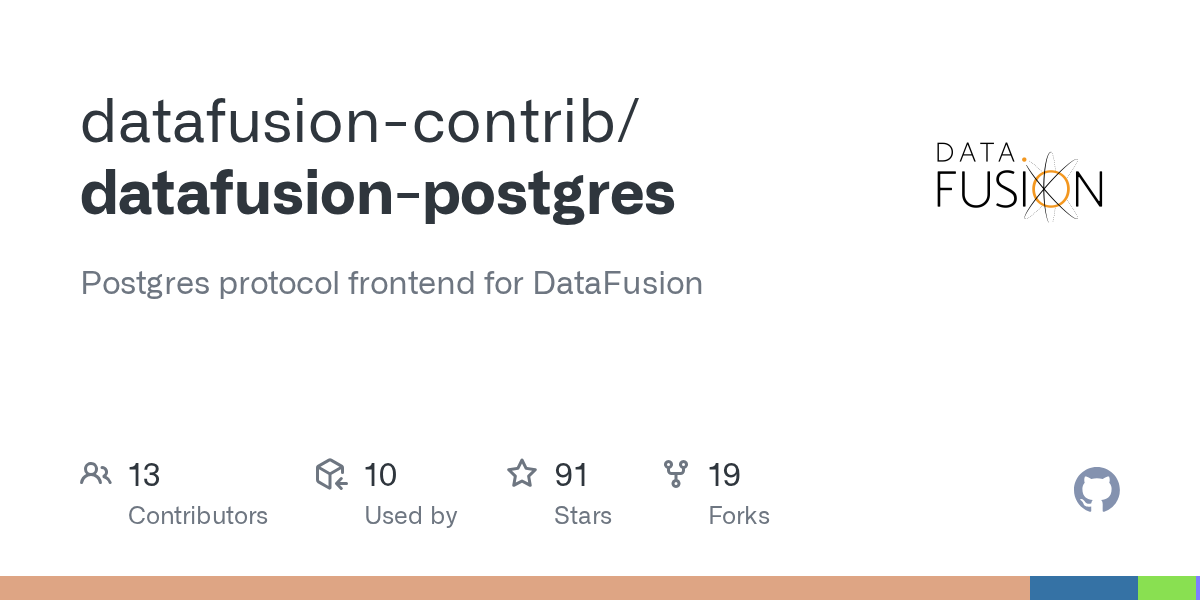Screen dimensions: 1200x600
Task: Select the Used by label
Action: (x=411, y=516)
